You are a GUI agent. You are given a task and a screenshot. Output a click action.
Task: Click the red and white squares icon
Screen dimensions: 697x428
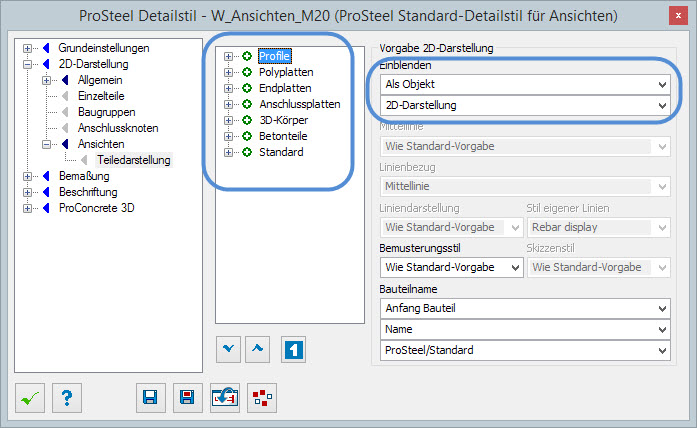(262, 398)
